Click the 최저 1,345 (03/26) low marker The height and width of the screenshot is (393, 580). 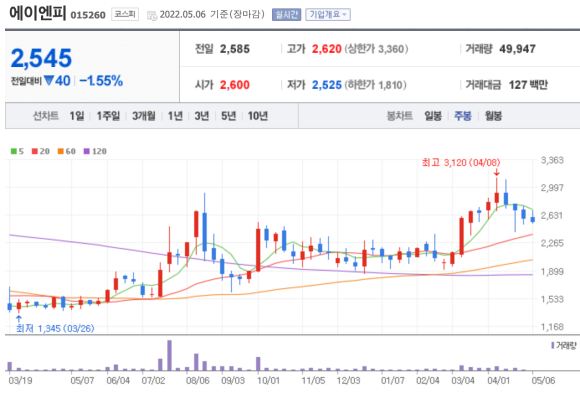click(55, 328)
